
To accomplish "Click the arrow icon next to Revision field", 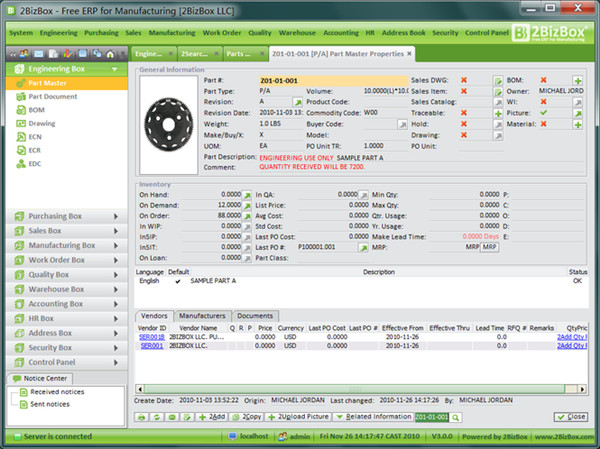I will (x=297, y=102).
